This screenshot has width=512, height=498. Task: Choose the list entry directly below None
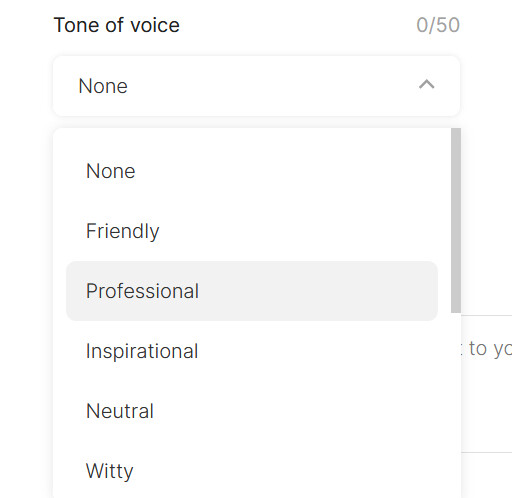(252, 231)
